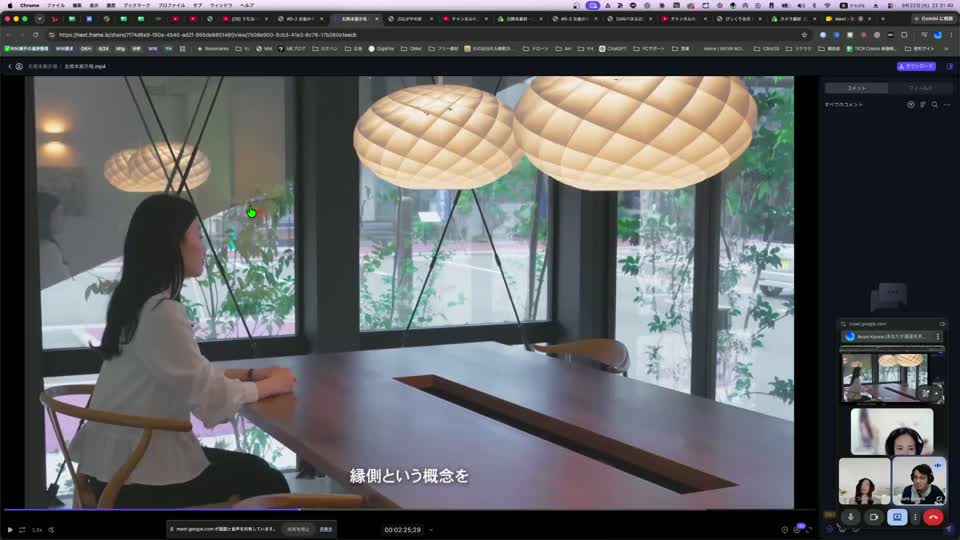Click the 00:02:25:29 timecode display
The height and width of the screenshot is (540, 960).
click(x=402, y=530)
